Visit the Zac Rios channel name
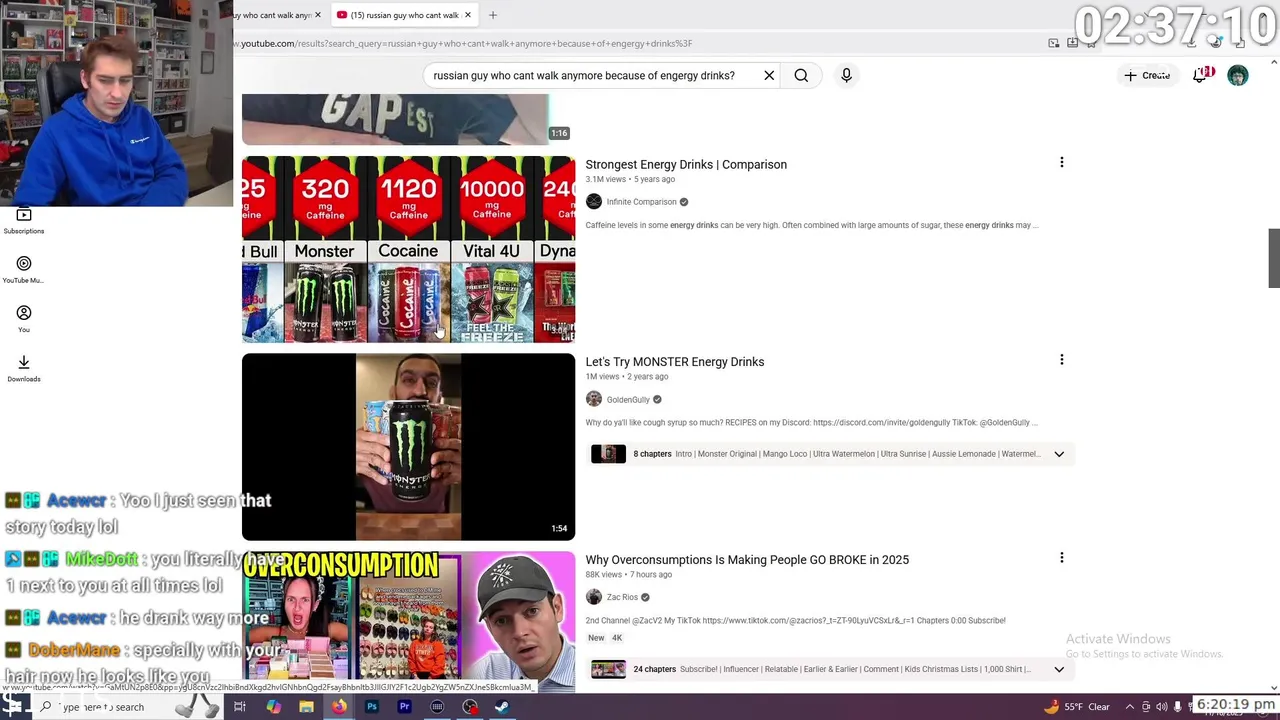The image size is (1280, 720). coord(622,597)
